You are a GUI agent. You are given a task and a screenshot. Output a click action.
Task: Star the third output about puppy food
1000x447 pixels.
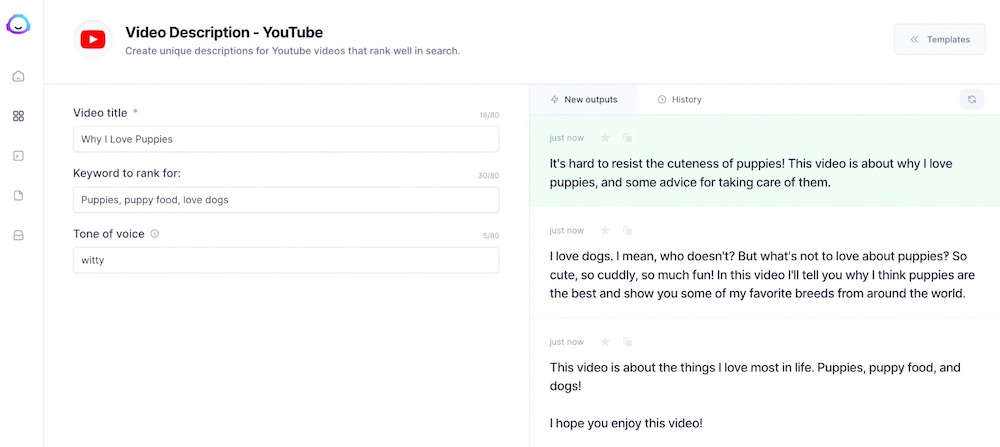click(x=604, y=342)
